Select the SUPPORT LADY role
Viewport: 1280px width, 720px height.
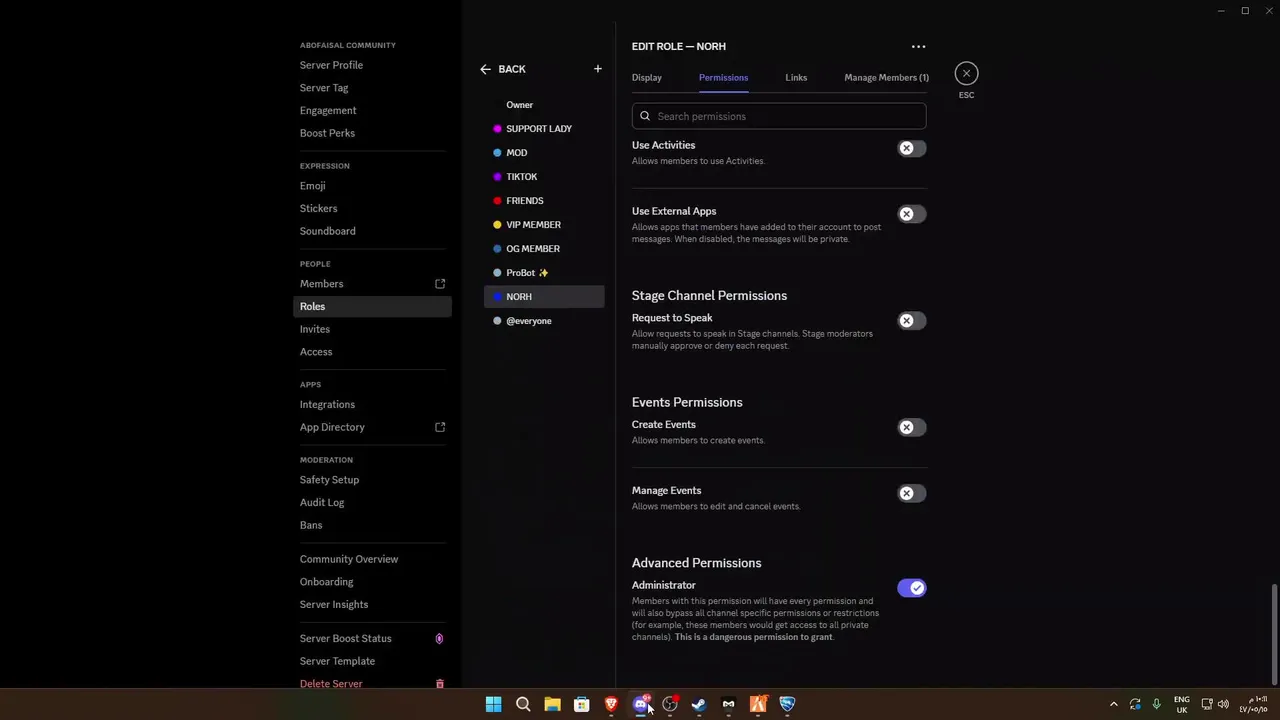[544, 129]
